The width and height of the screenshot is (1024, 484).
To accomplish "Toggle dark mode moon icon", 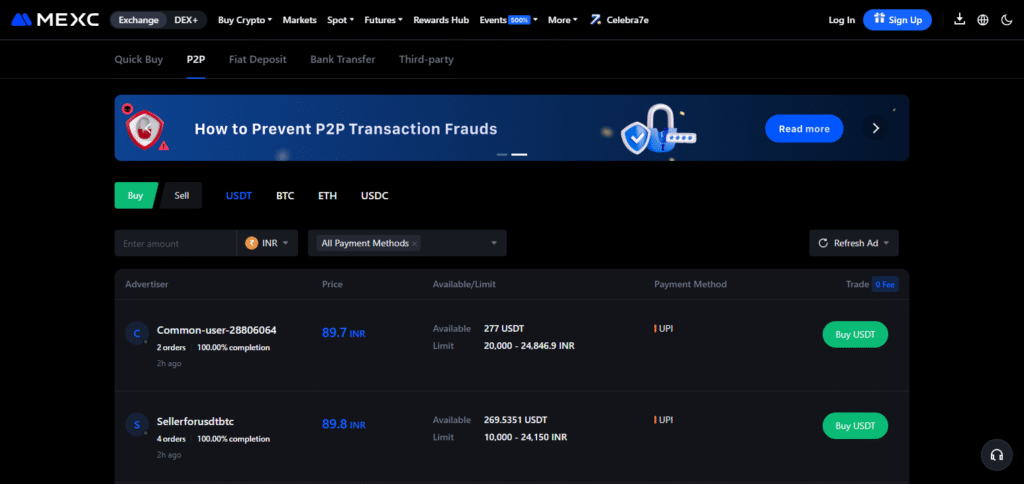I will (1006, 20).
